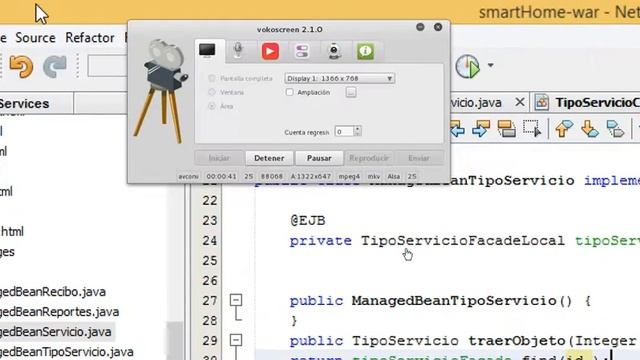The image size is (640, 360).
Task: Click the next bookmark down-arrow icon
Action: click(x=589, y=129)
